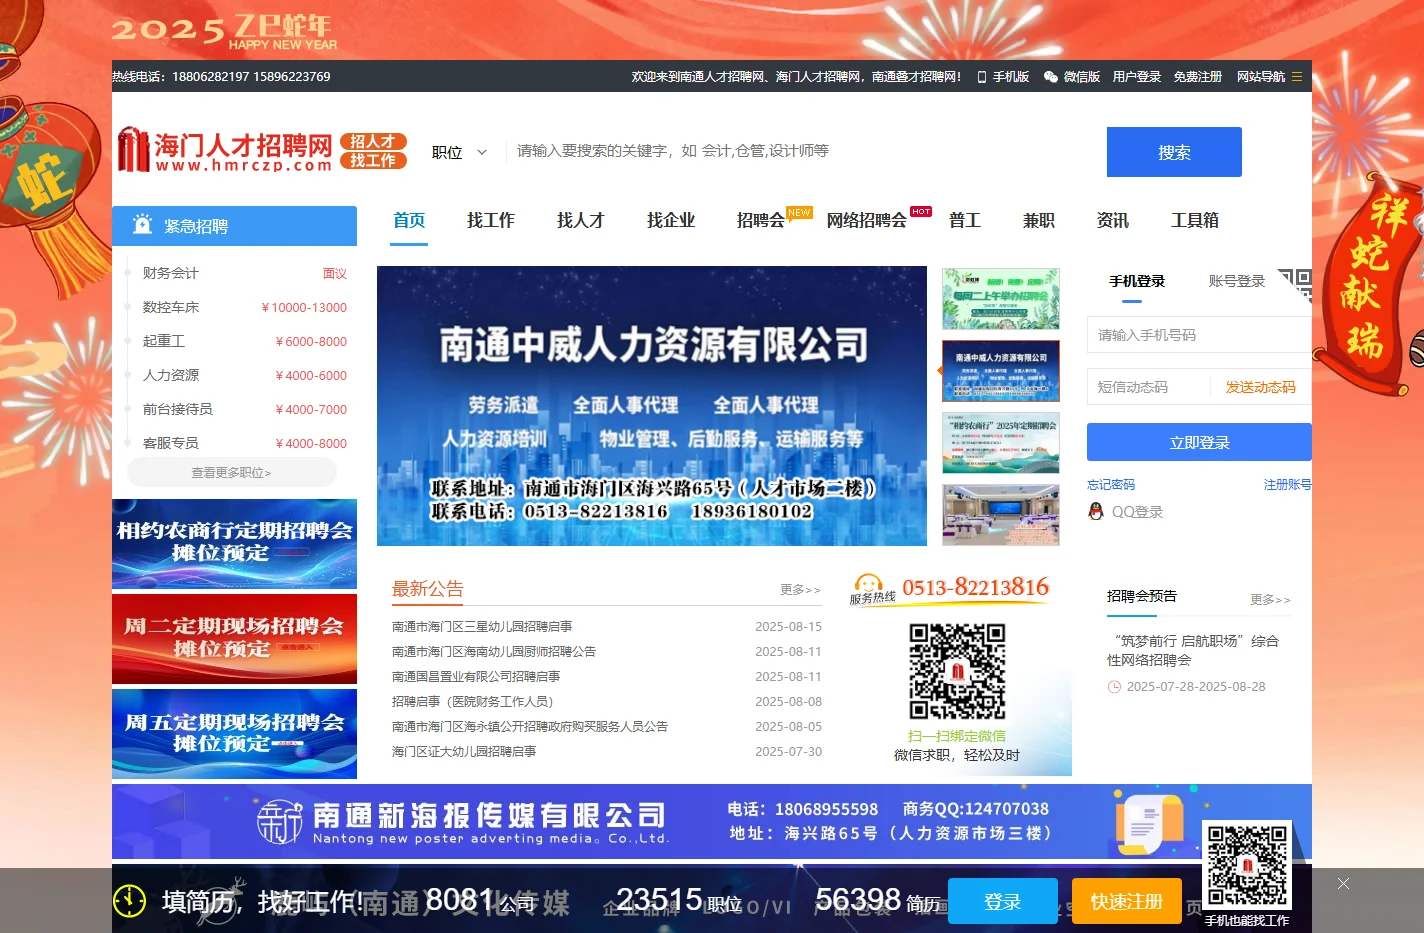1424x933 pixels.
Task: Open 周五定期现场招聘会 banner
Action: click(234, 733)
